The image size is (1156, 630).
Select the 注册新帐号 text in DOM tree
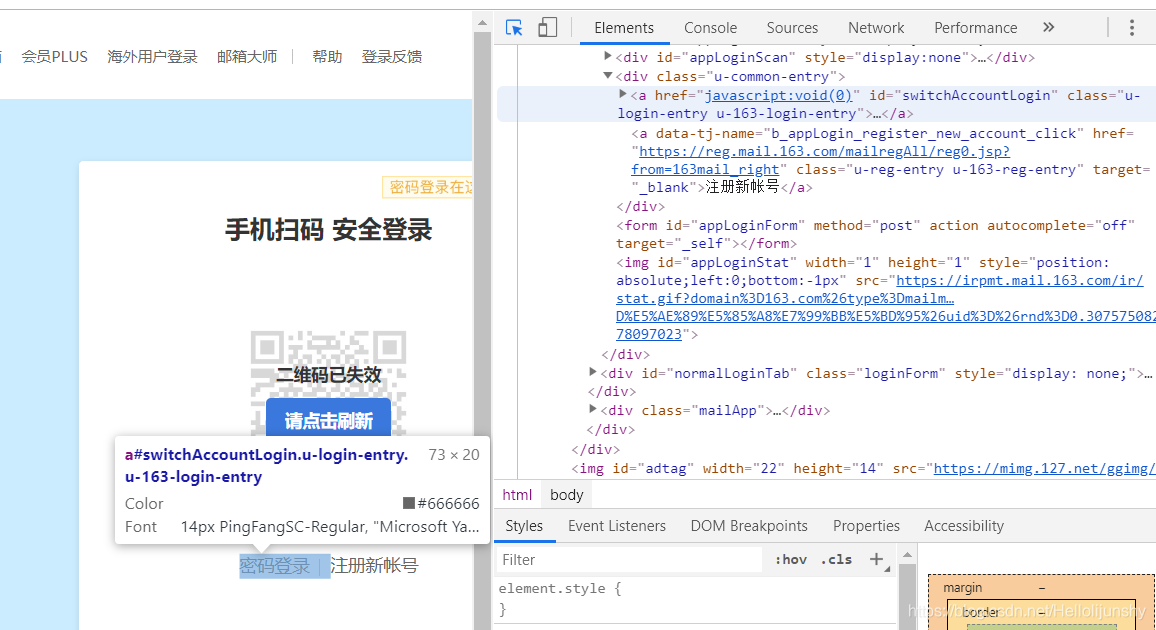pos(742,187)
